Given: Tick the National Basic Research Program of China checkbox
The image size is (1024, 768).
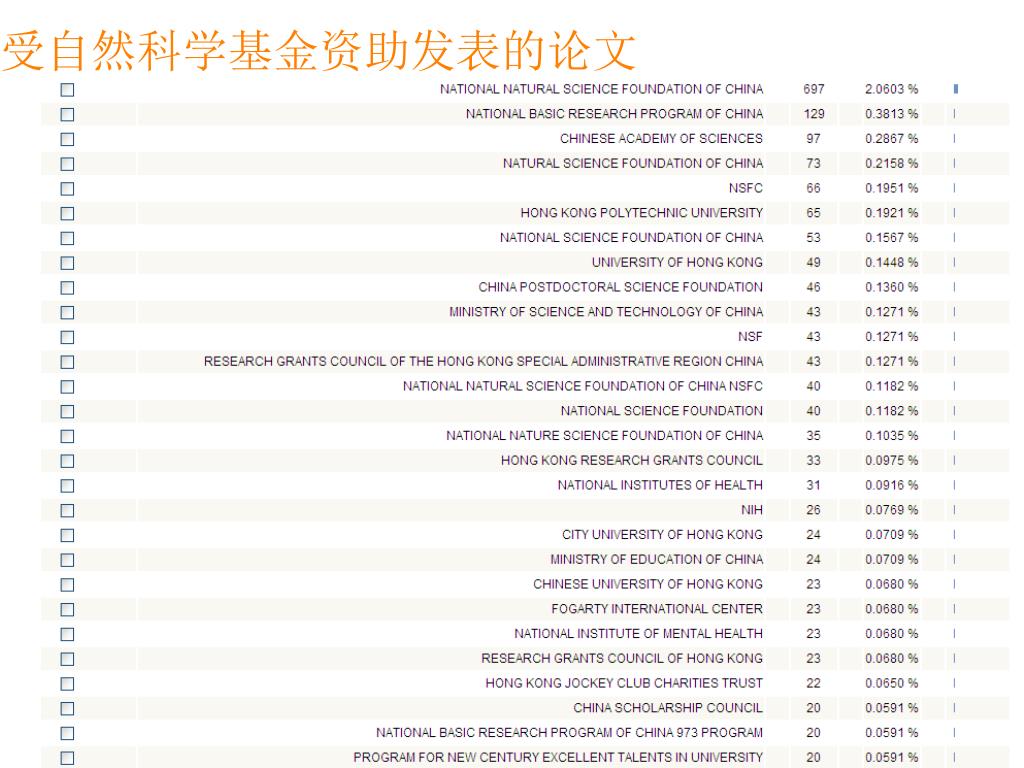Looking at the screenshot, I should coord(67,114).
